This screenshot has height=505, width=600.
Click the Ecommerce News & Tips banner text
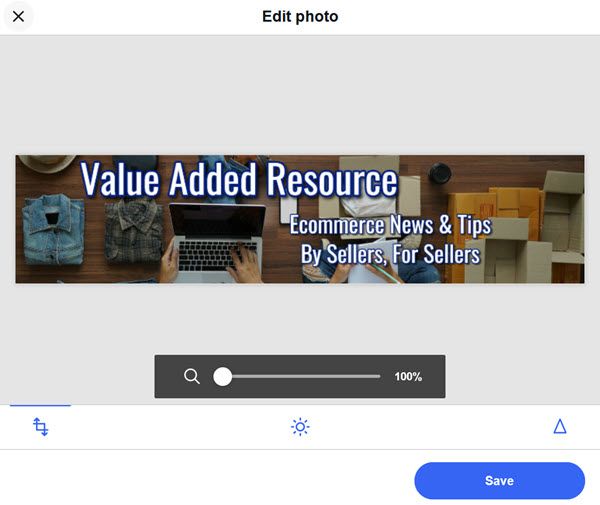coord(390,225)
